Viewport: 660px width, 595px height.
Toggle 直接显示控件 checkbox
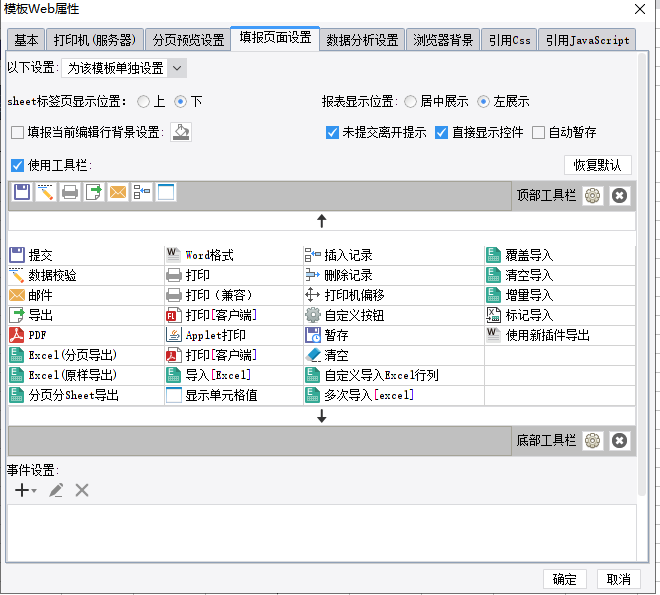[442, 133]
